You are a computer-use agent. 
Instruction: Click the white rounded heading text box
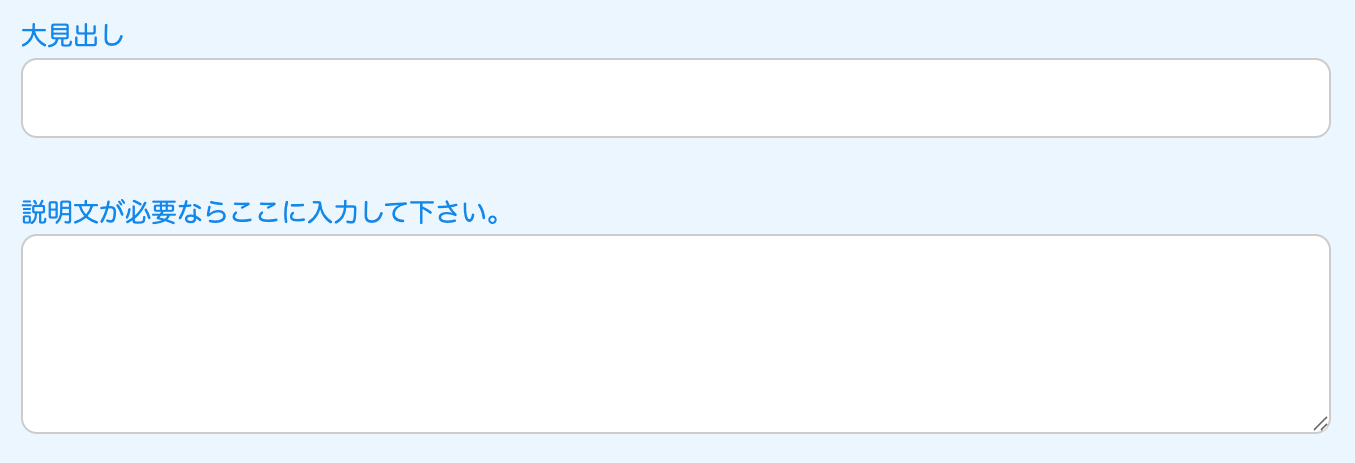(675, 98)
